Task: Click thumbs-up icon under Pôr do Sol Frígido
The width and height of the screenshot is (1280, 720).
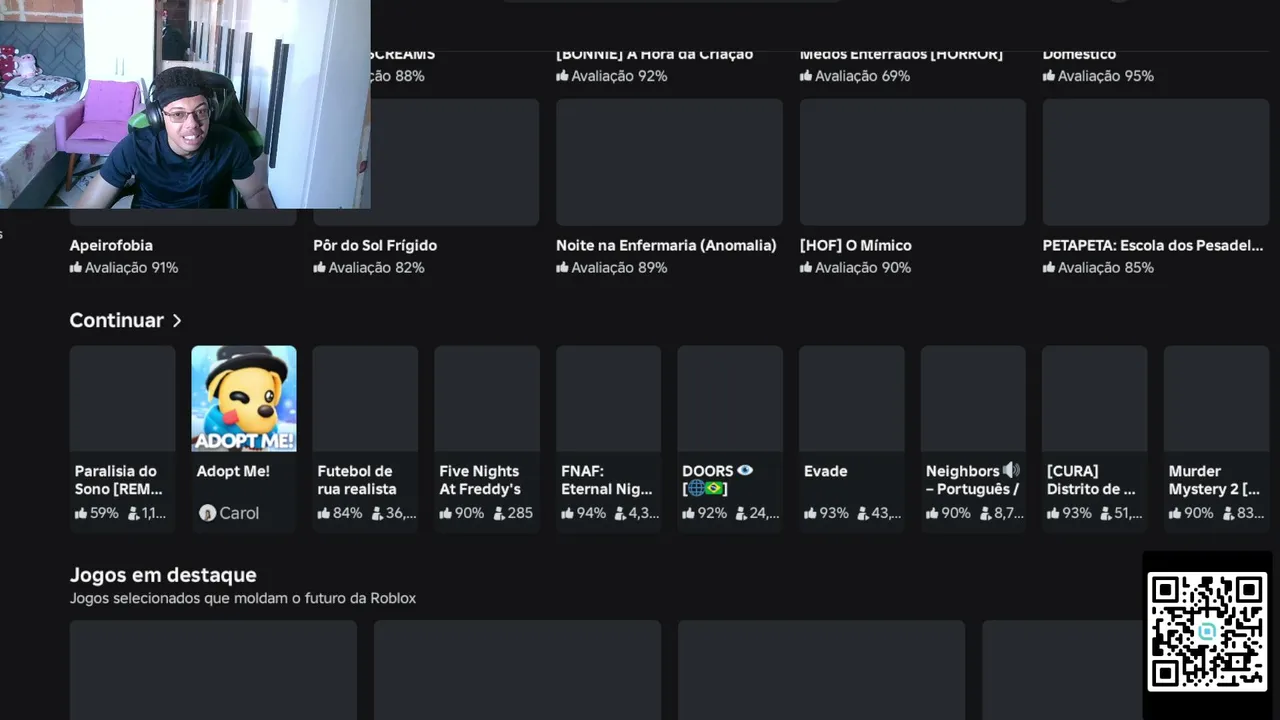Action: 320,268
